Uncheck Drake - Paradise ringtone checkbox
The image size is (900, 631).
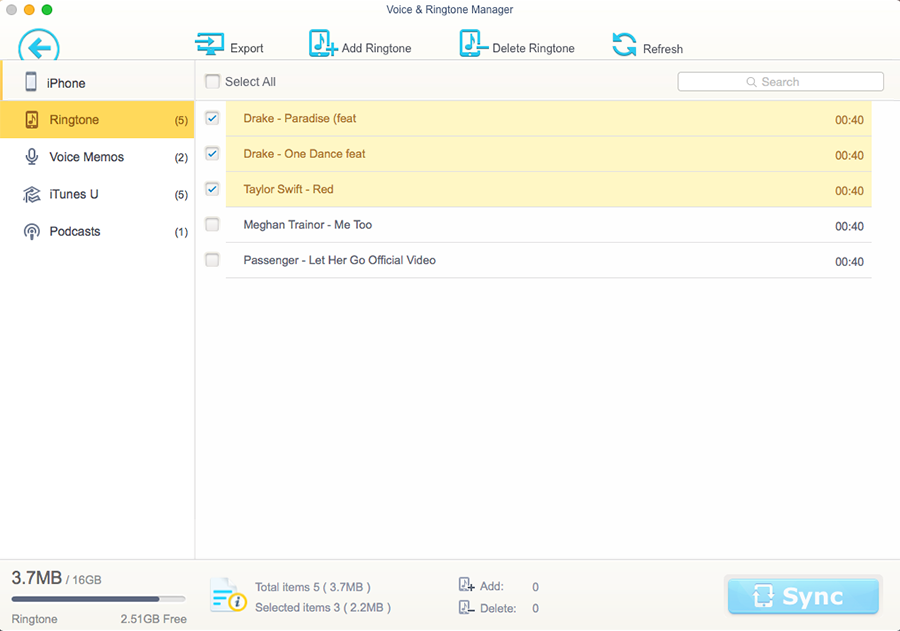[x=212, y=118]
